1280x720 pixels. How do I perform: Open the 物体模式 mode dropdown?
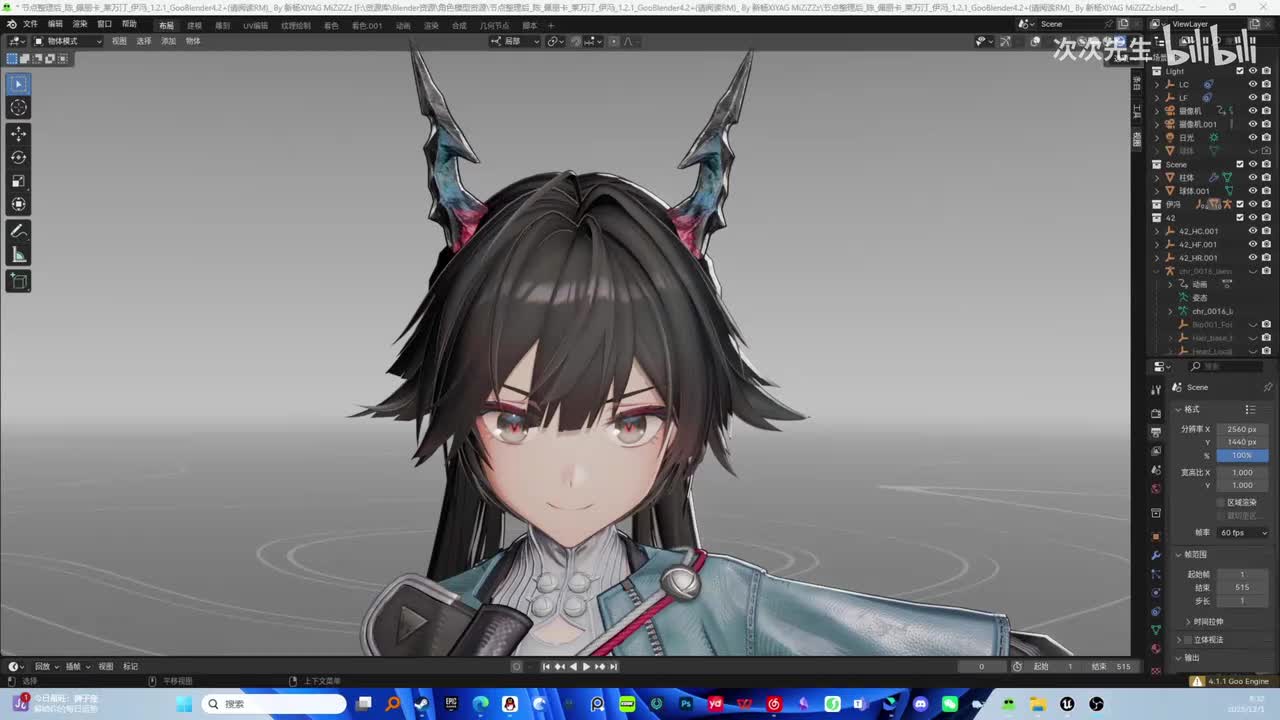click(68, 41)
